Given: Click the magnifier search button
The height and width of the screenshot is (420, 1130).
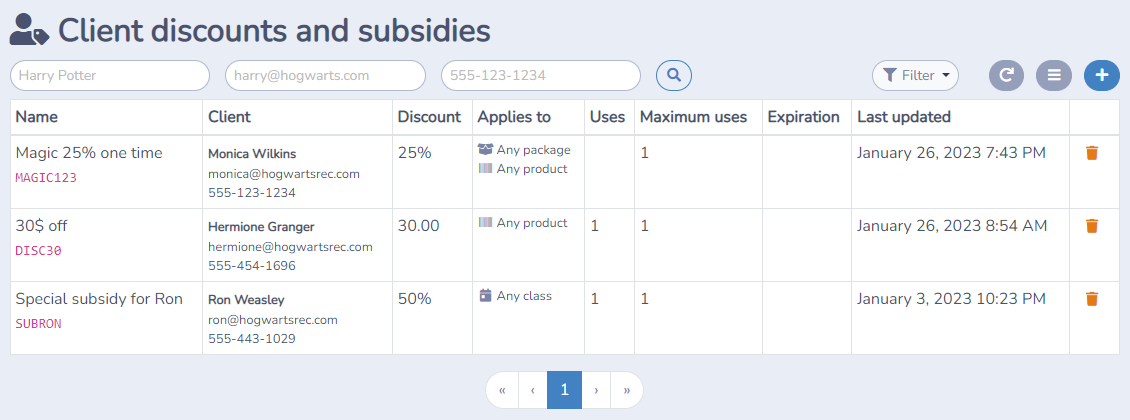Looking at the screenshot, I should click(673, 75).
